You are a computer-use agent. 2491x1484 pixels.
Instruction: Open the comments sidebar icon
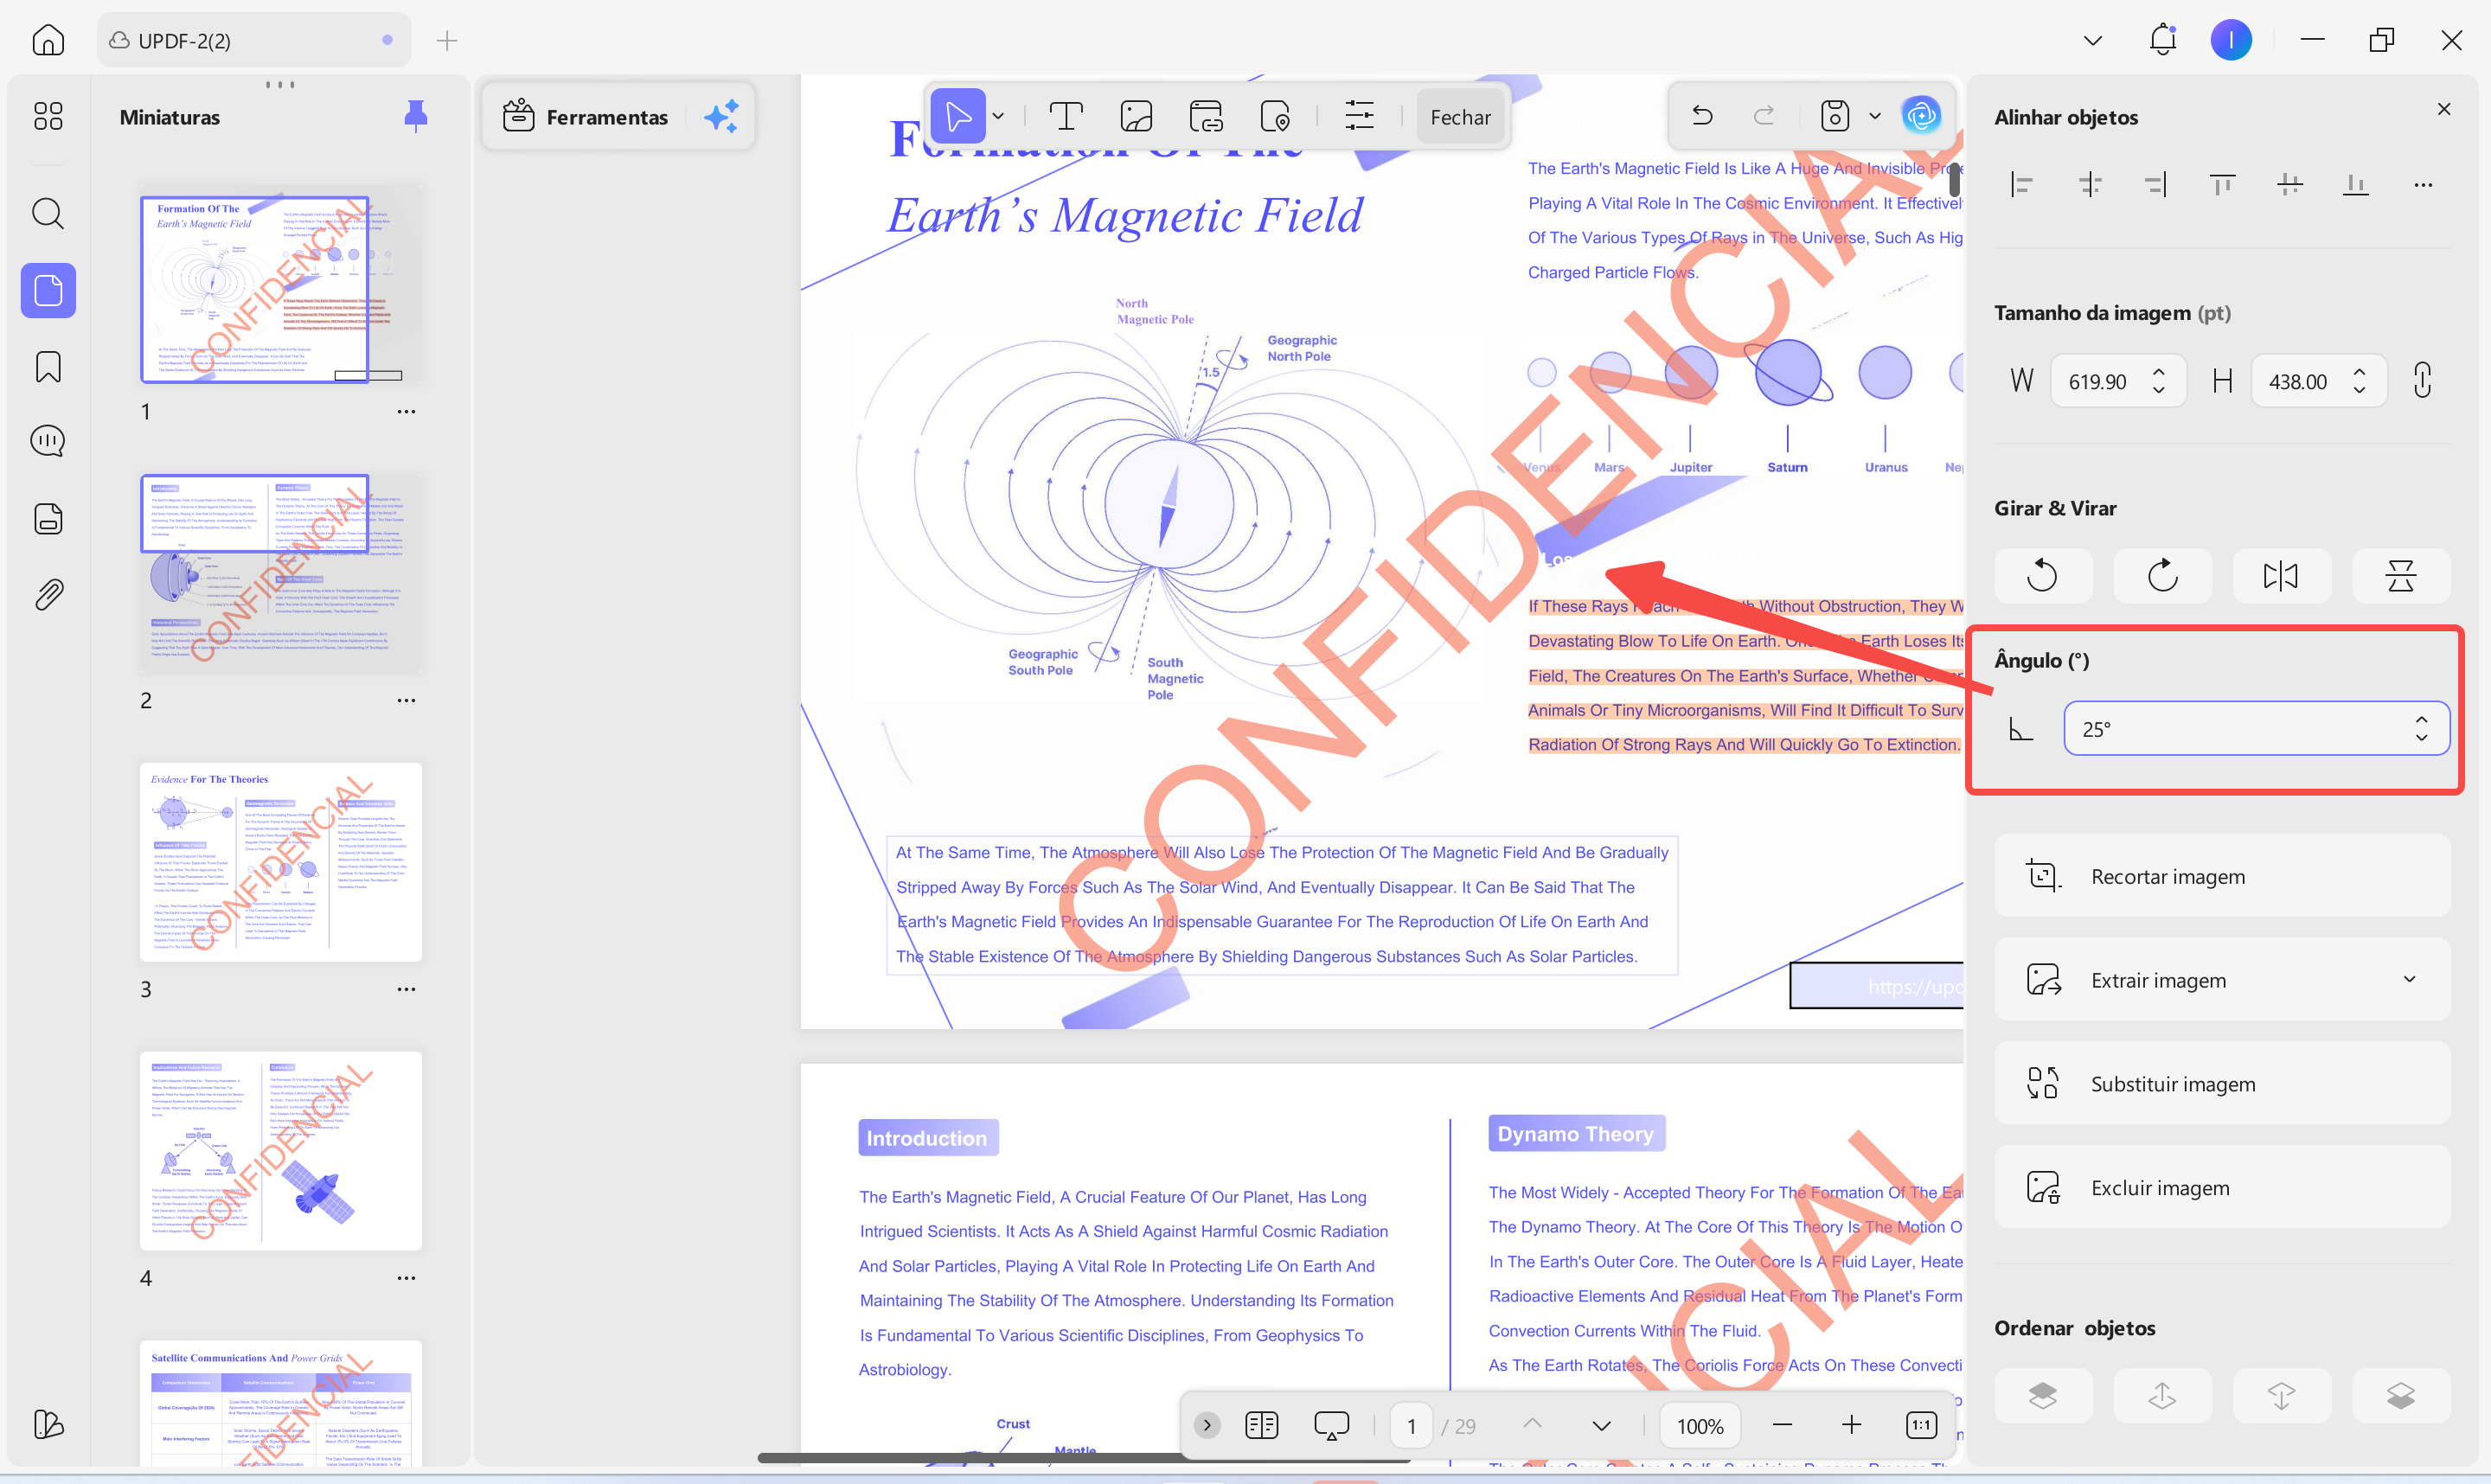(48, 441)
